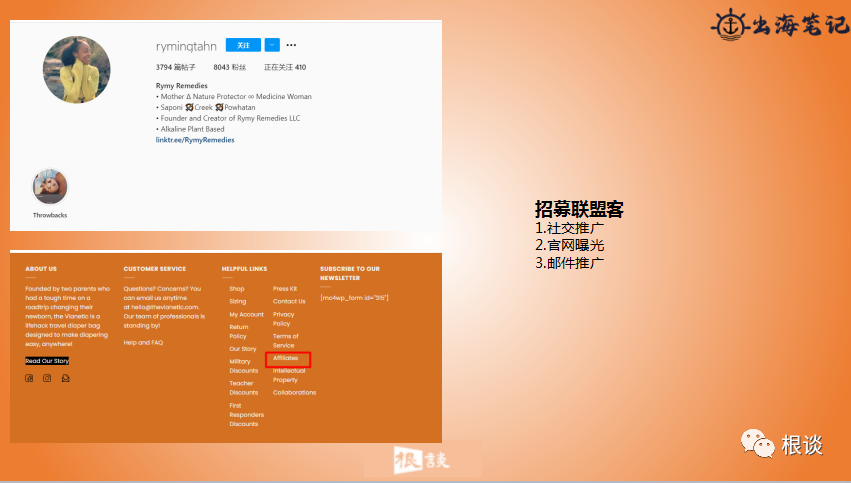This screenshot has height=483, width=851.
Task: Open the My Account footer link
Action: 246,314
